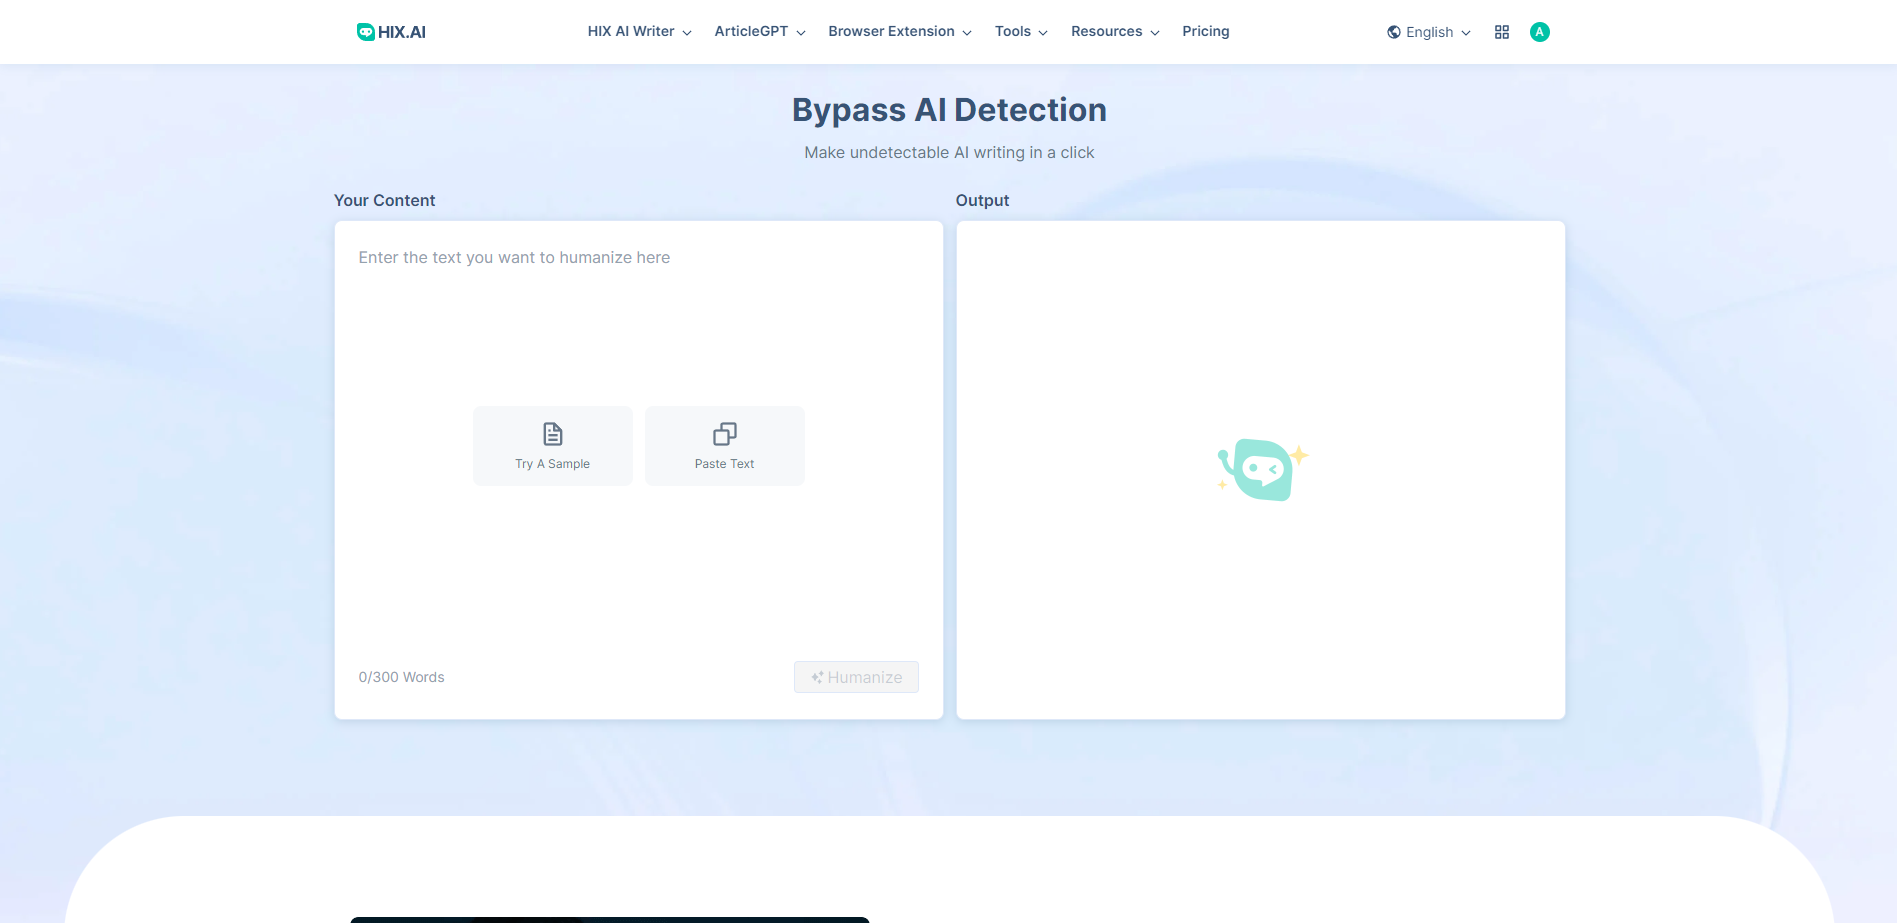Expand the Tools menu
This screenshot has height=923, width=1897.
click(x=1020, y=32)
